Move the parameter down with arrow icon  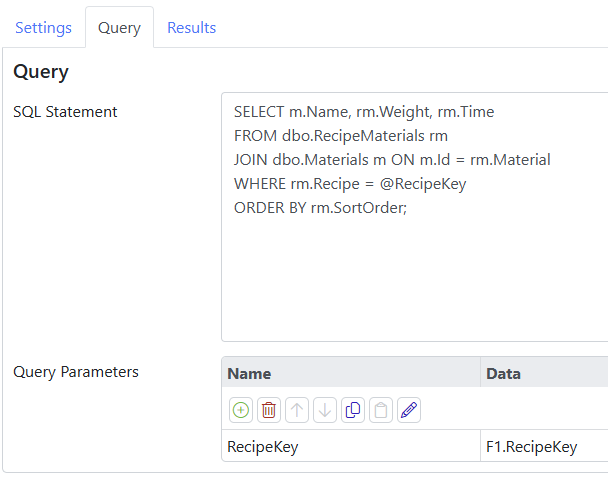(x=325, y=410)
